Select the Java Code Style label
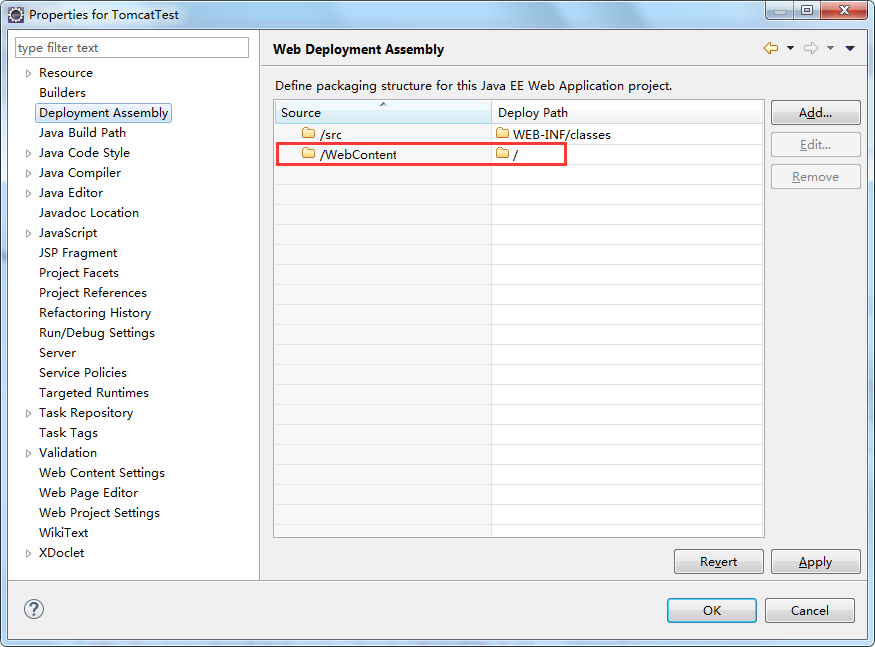The height and width of the screenshot is (647, 875). point(84,153)
